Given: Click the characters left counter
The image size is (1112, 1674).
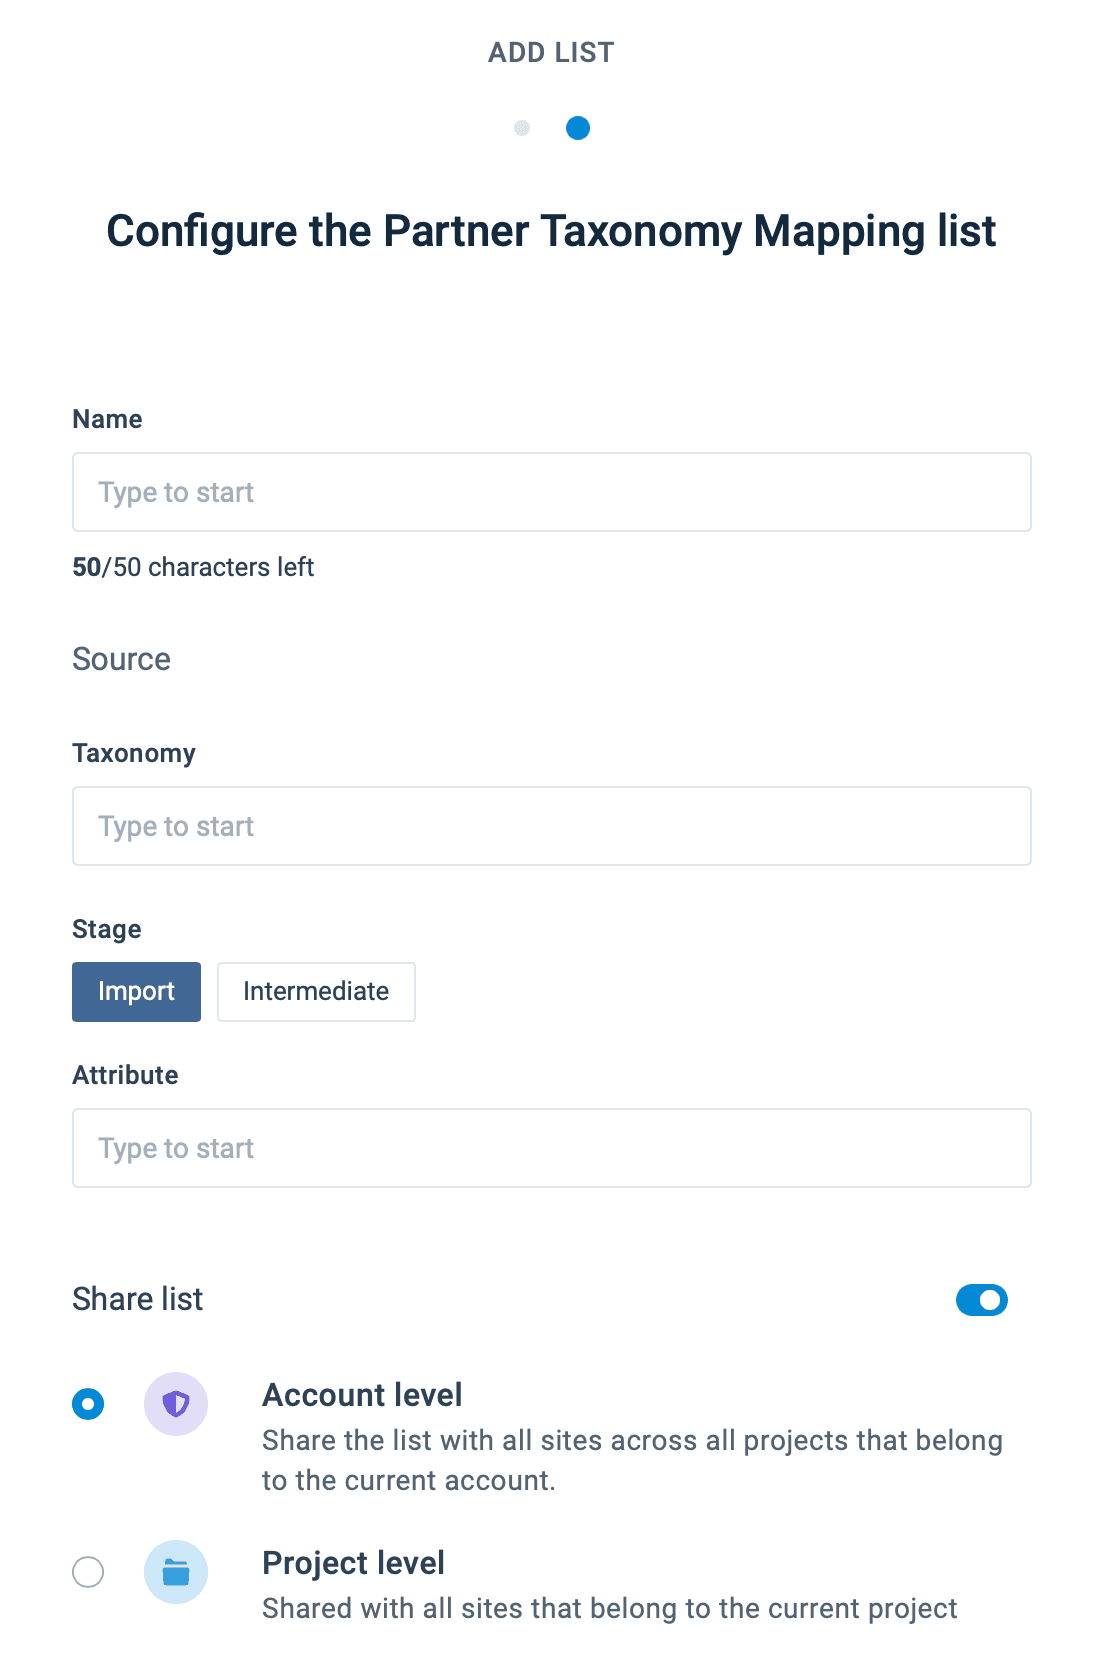Looking at the screenshot, I should click(x=193, y=567).
